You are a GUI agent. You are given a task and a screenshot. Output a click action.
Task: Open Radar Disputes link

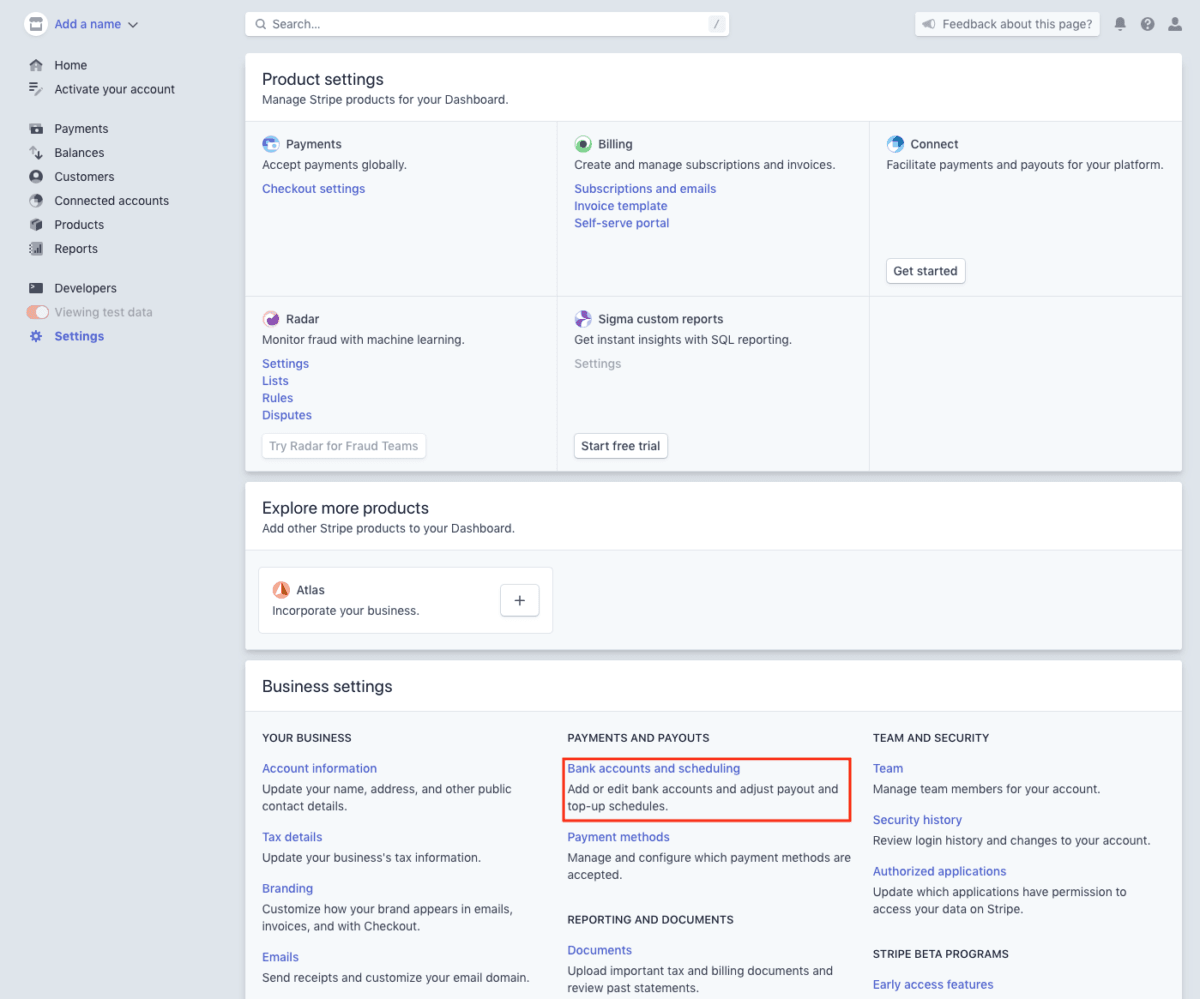coord(287,415)
